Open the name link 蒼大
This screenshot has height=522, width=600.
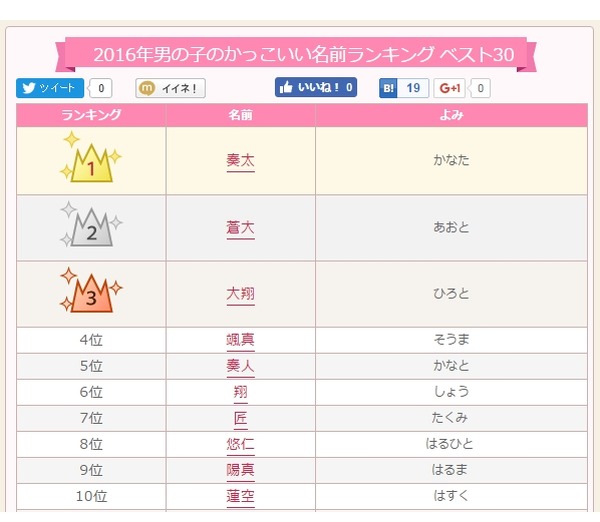241,228
